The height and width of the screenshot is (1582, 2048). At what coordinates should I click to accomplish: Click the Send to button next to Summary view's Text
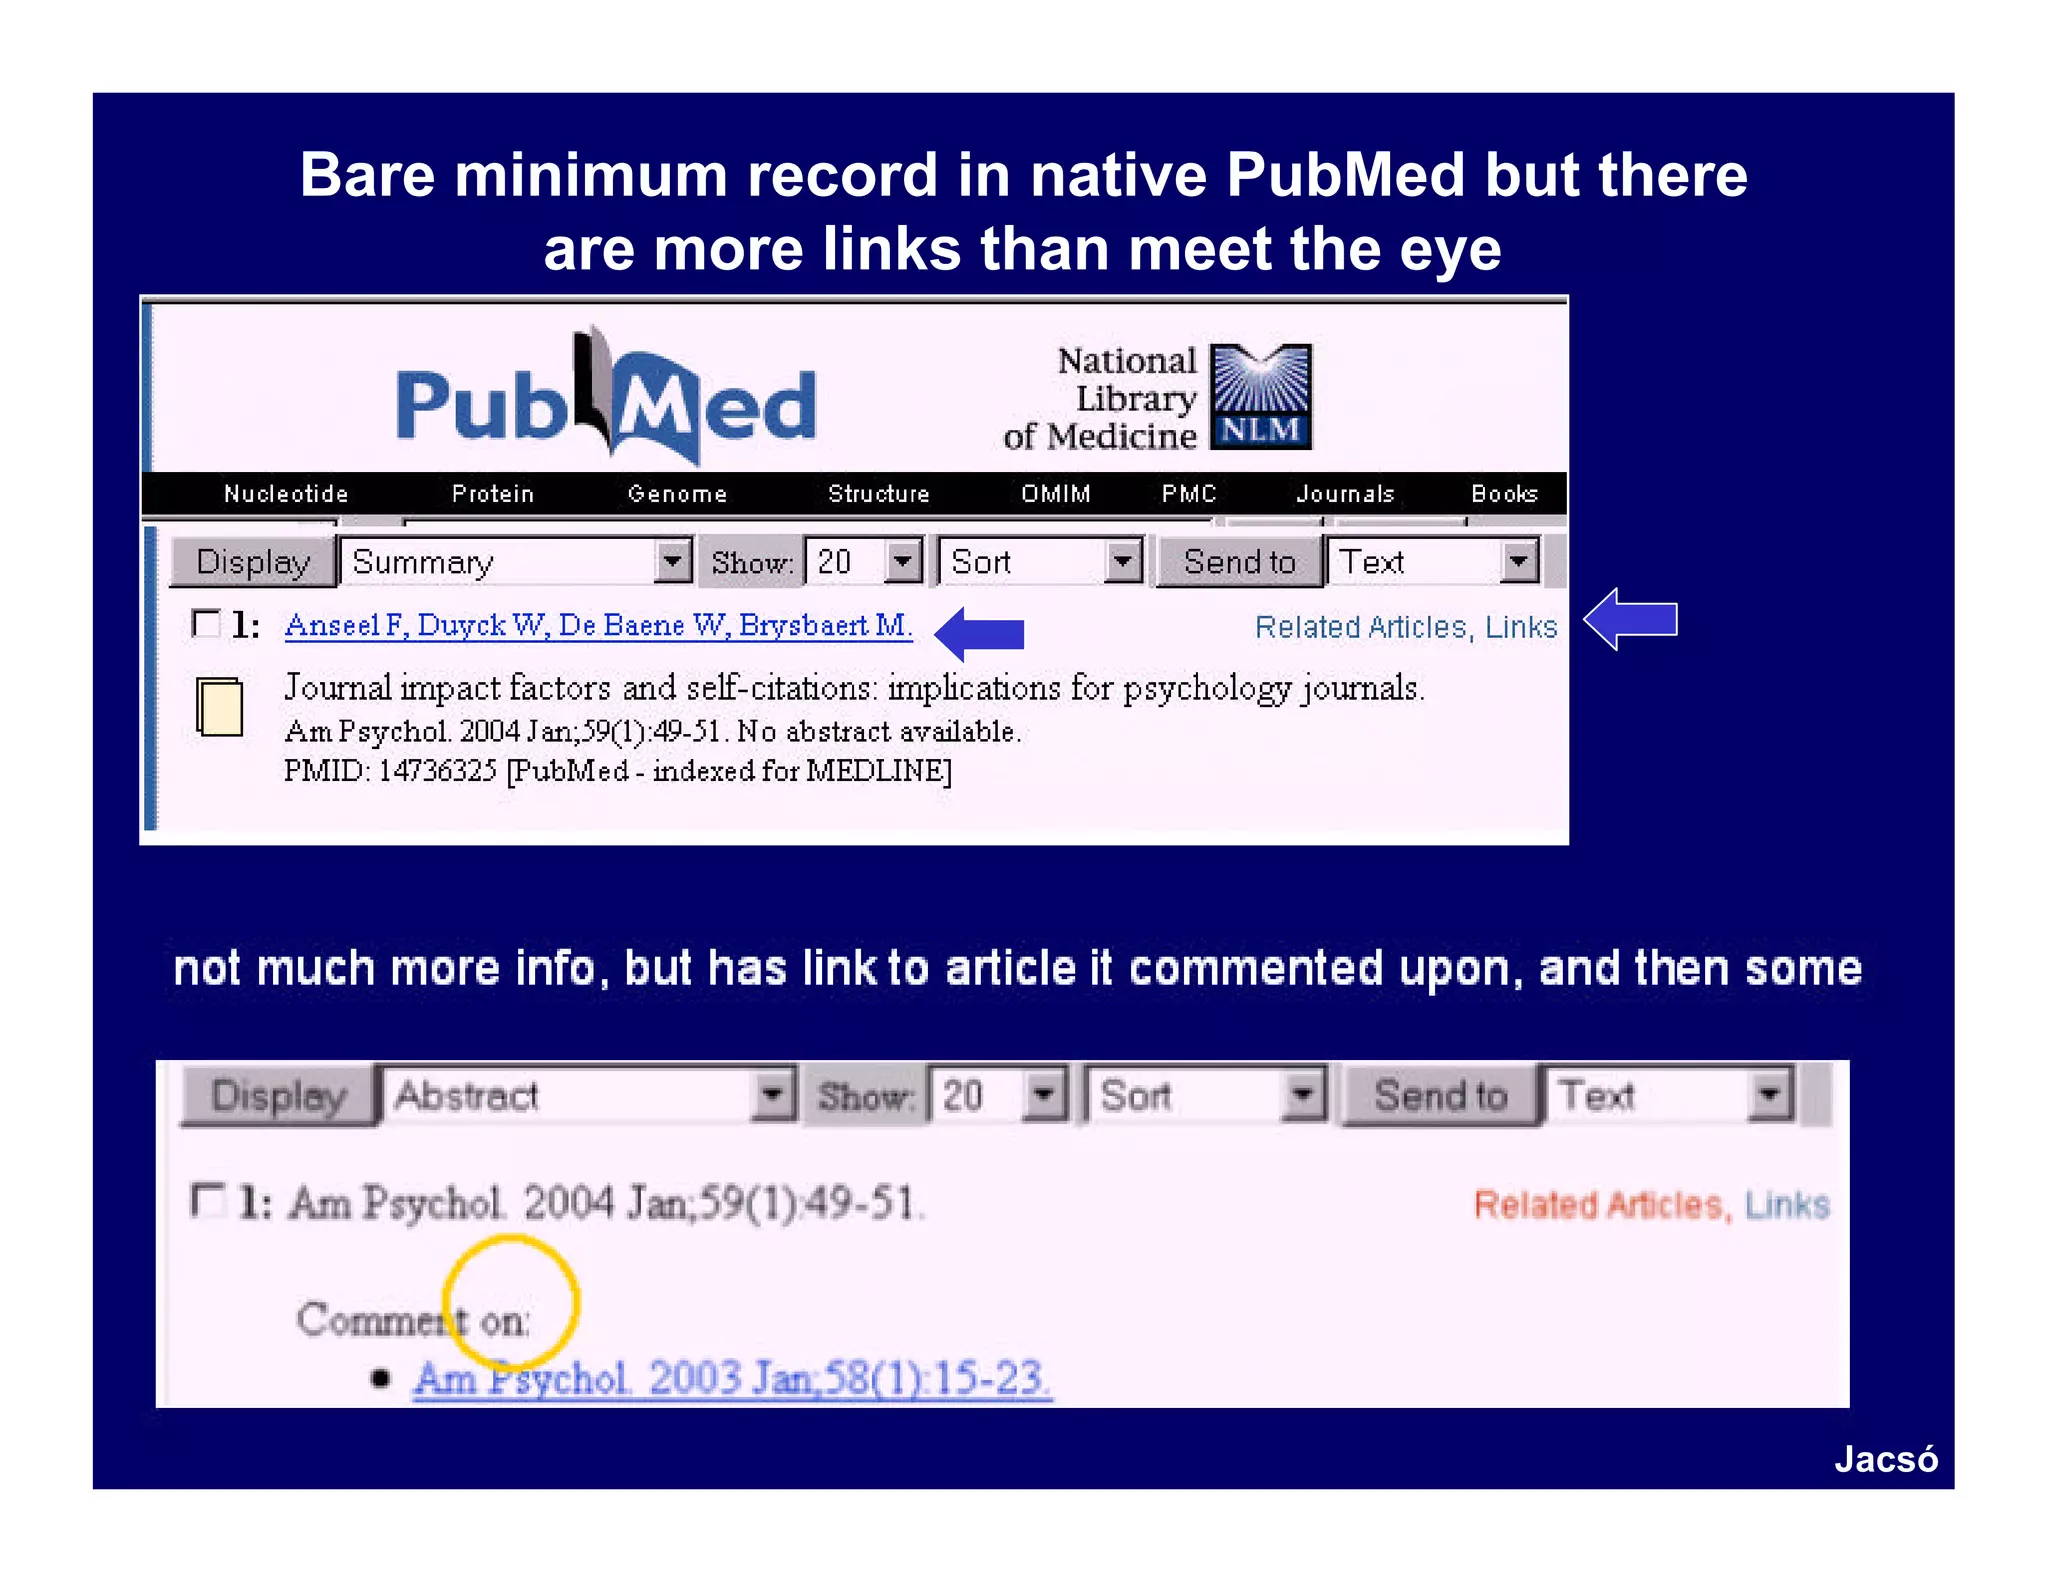(x=1240, y=561)
